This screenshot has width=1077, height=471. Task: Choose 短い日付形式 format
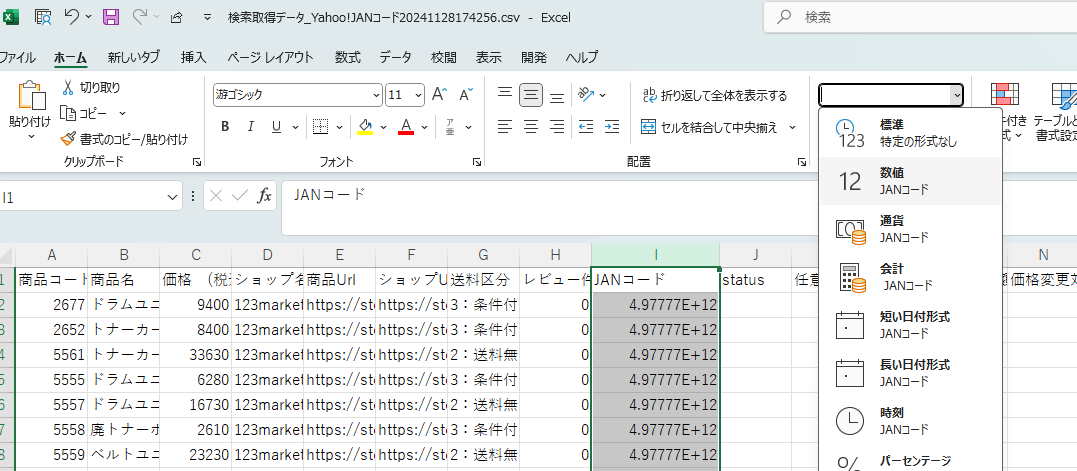point(910,325)
